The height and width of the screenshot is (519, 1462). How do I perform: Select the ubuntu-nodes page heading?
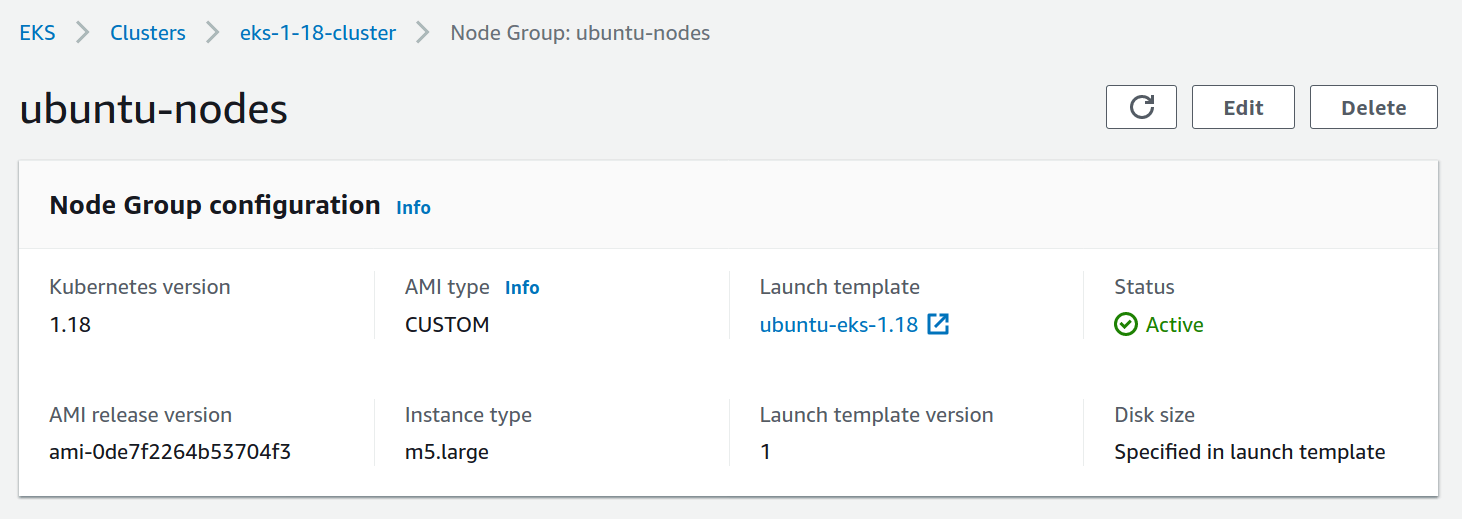pos(154,109)
